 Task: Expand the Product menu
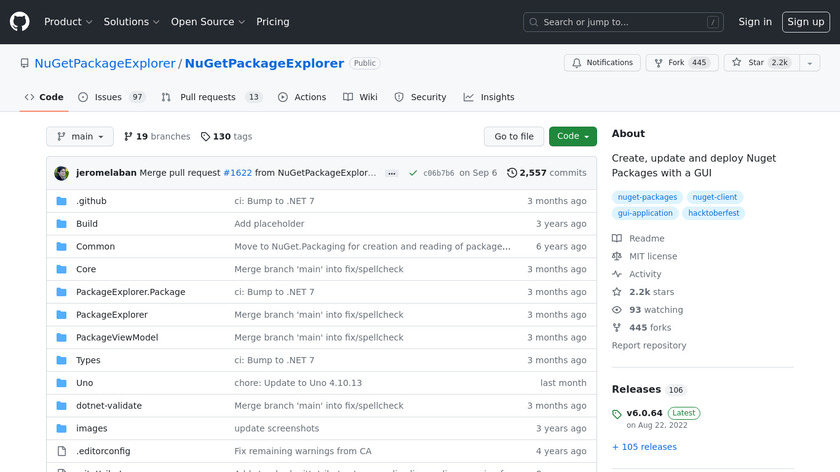tap(68, 22)
